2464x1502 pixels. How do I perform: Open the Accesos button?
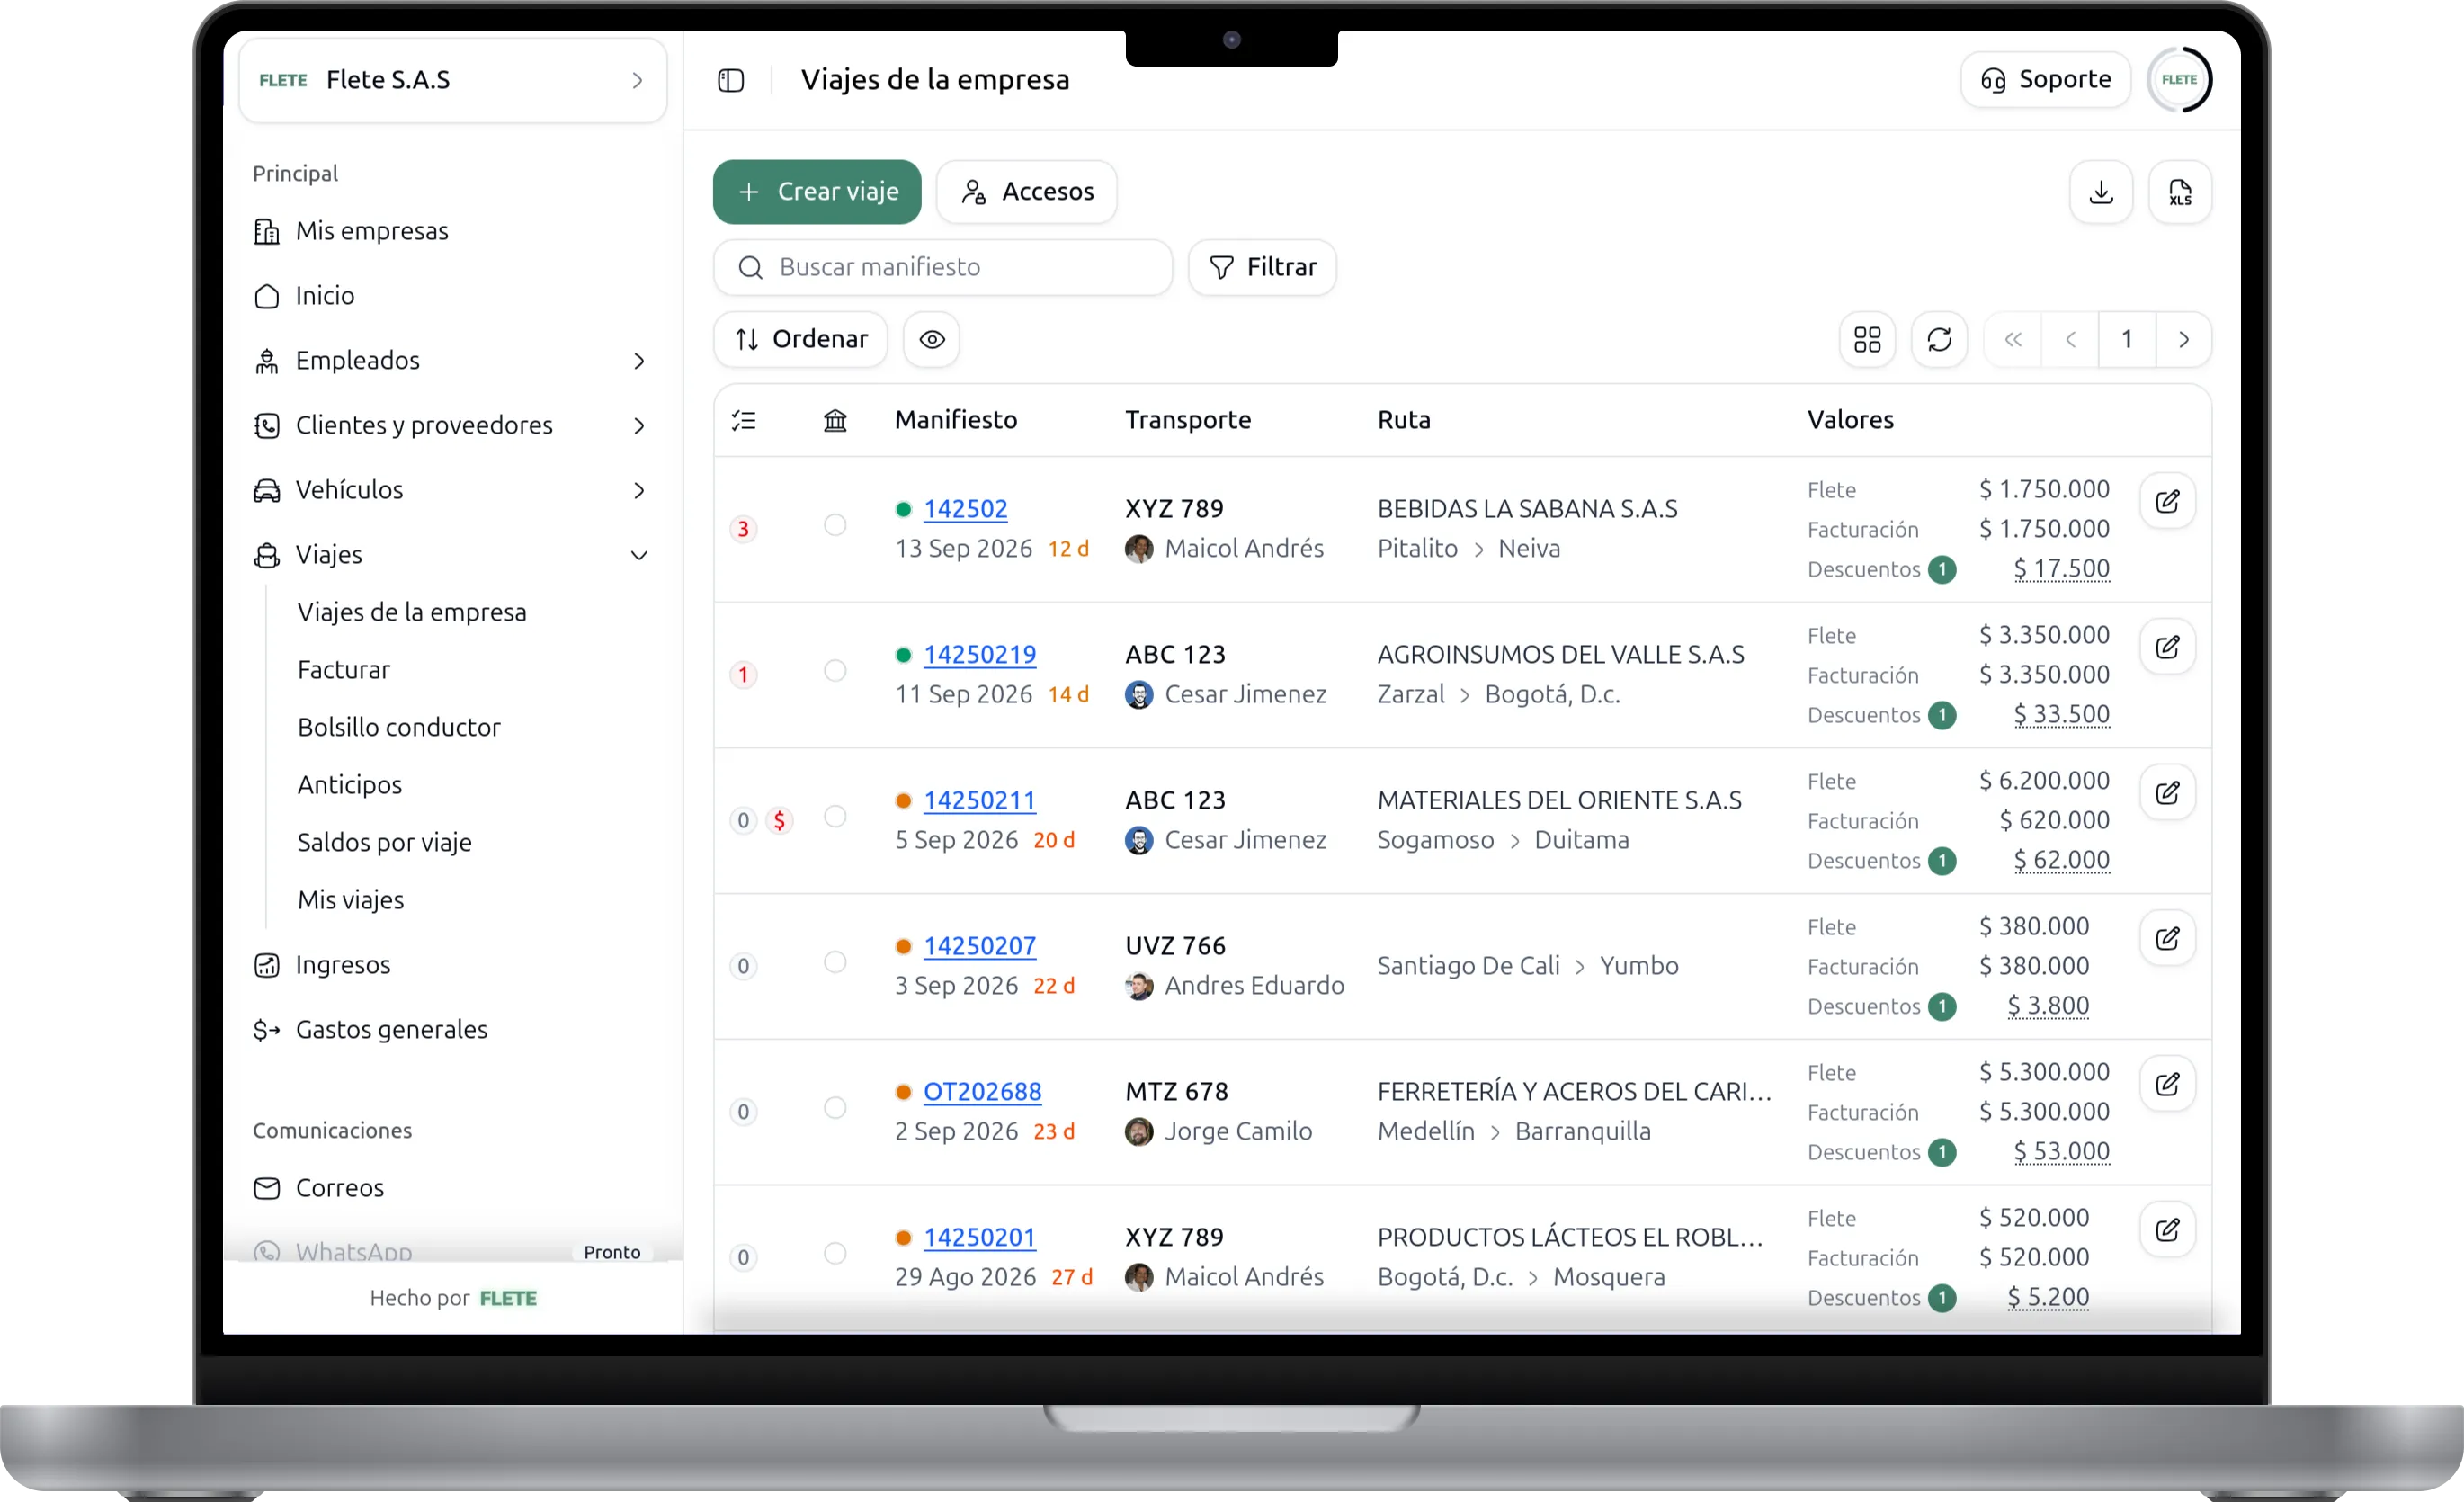(1026, 192)
